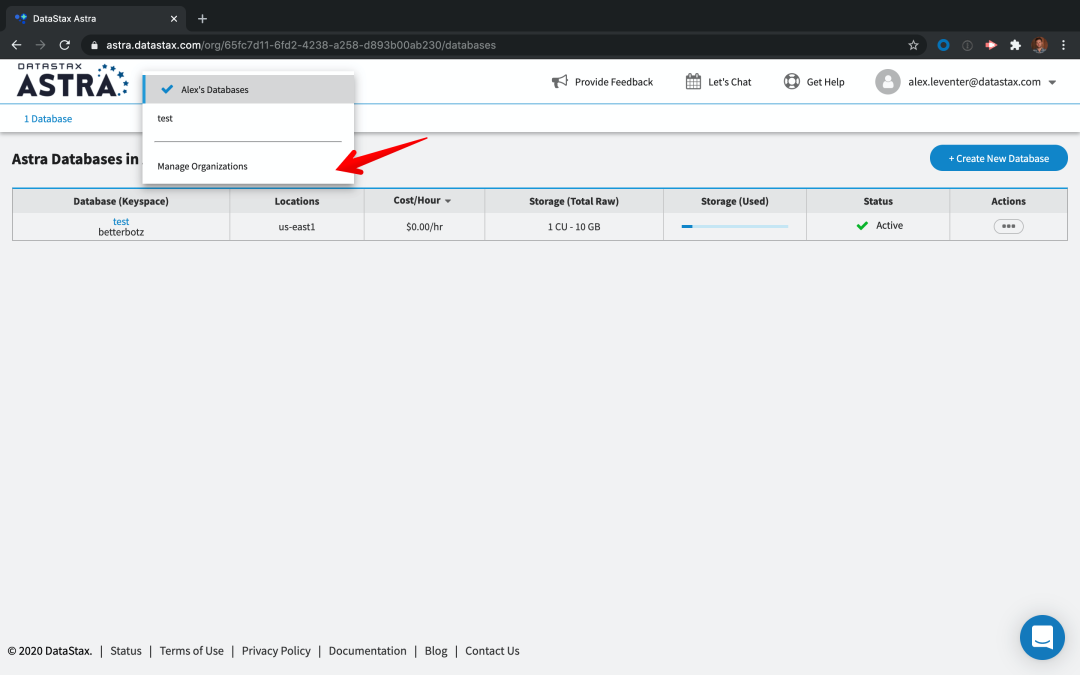Click the lifebuoy Get Help icon

791,81
